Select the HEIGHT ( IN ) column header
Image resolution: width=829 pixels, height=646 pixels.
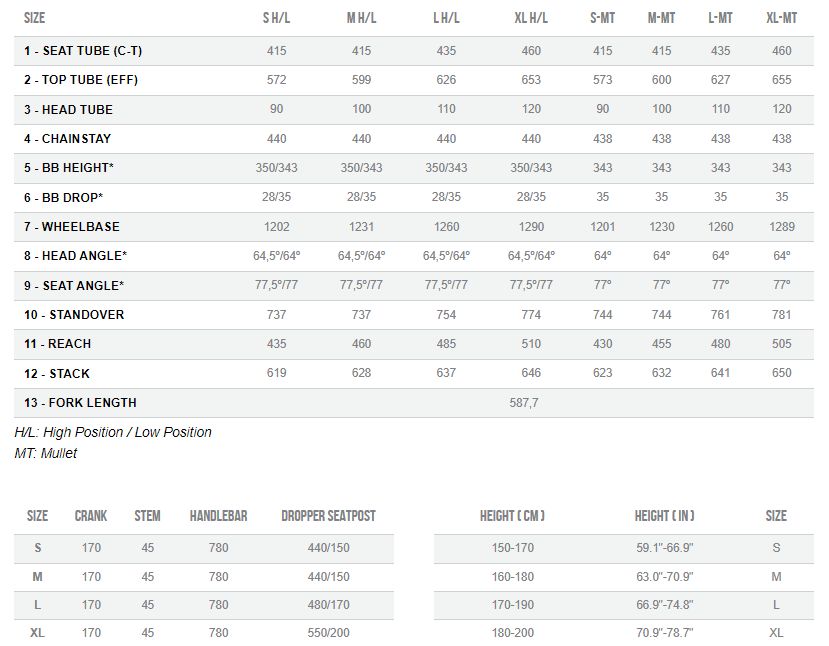(x=665, y=515)
